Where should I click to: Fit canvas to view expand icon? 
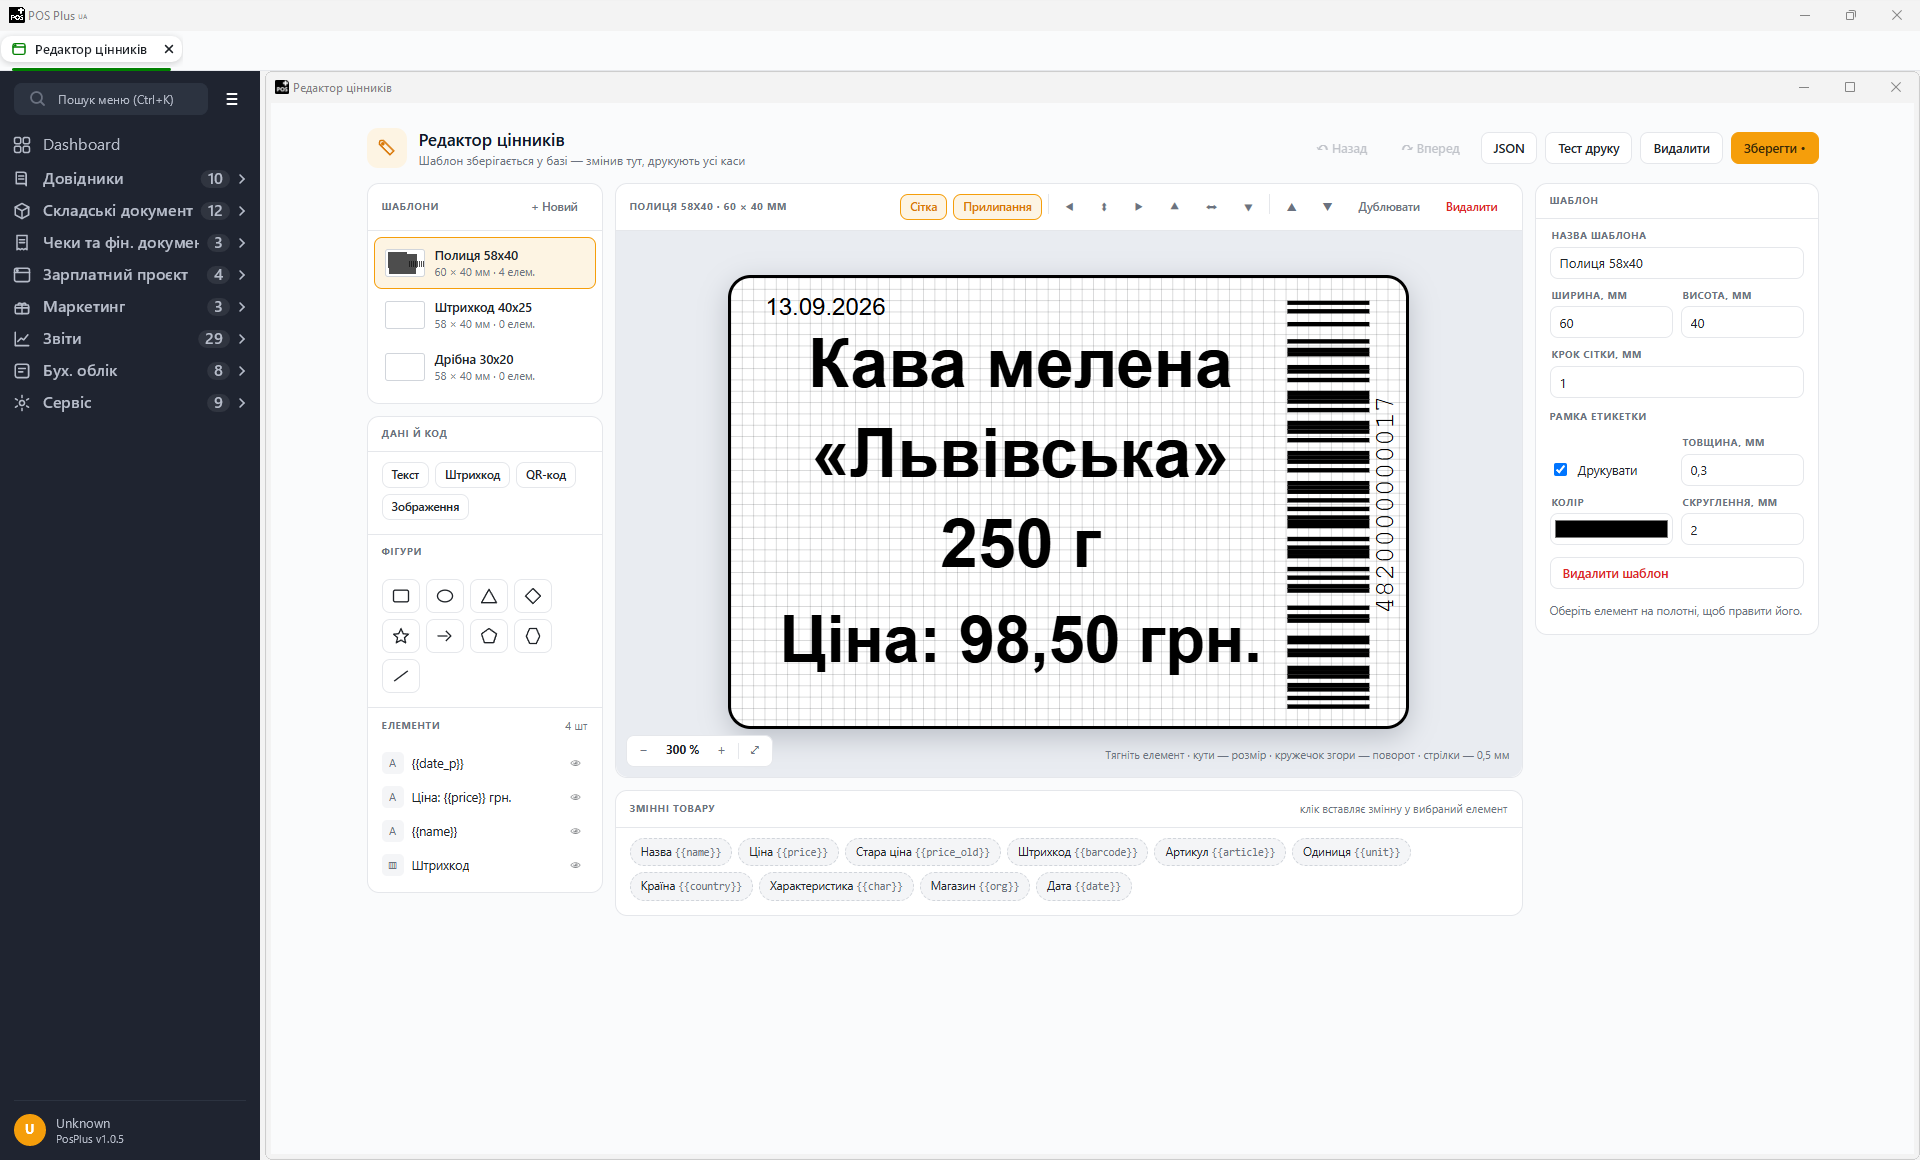point(755,750)
